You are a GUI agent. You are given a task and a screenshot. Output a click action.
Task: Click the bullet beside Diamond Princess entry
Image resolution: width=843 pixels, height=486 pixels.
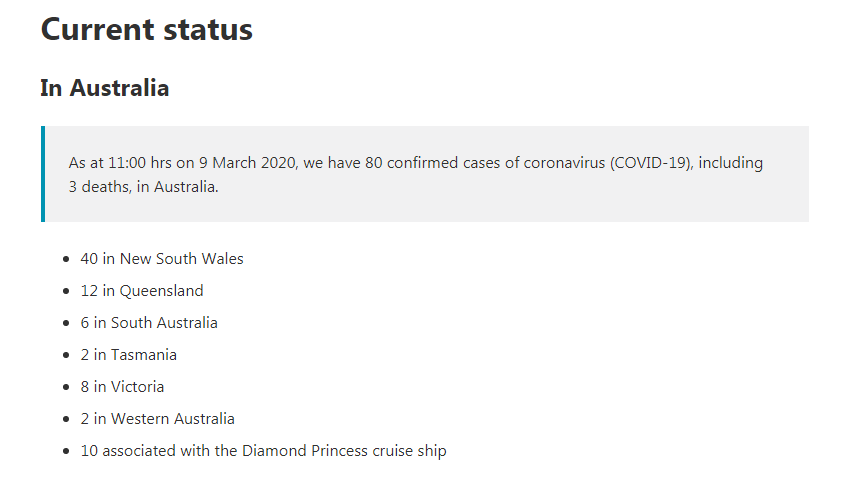[66, 451]
